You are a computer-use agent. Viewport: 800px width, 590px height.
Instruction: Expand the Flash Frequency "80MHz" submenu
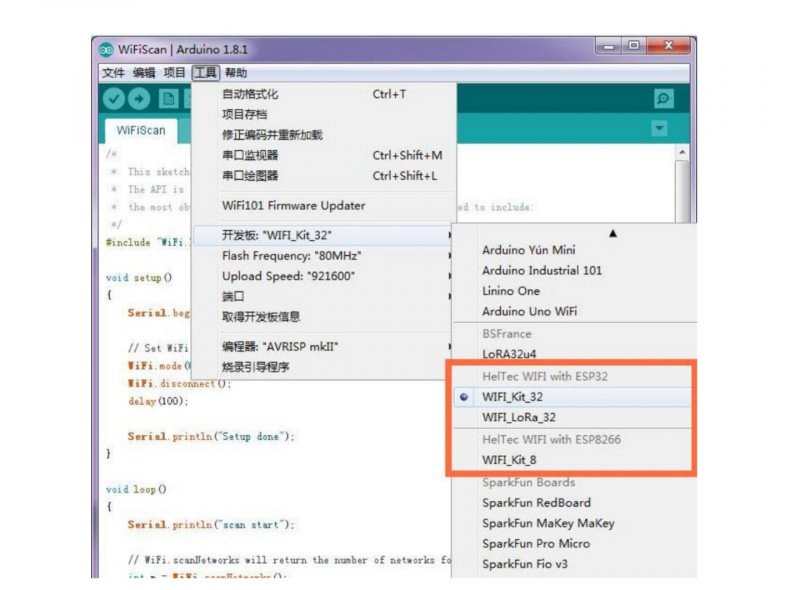pyautogui.click(x=323, y=256)
